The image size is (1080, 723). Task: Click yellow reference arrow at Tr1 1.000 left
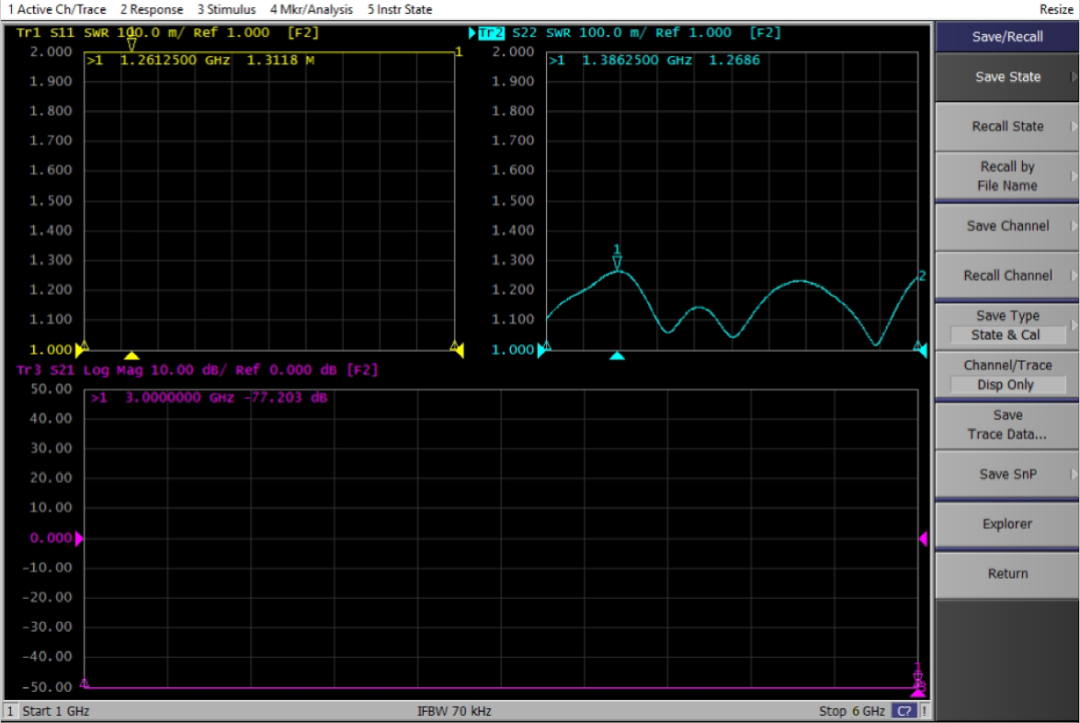tap(79, 350)
